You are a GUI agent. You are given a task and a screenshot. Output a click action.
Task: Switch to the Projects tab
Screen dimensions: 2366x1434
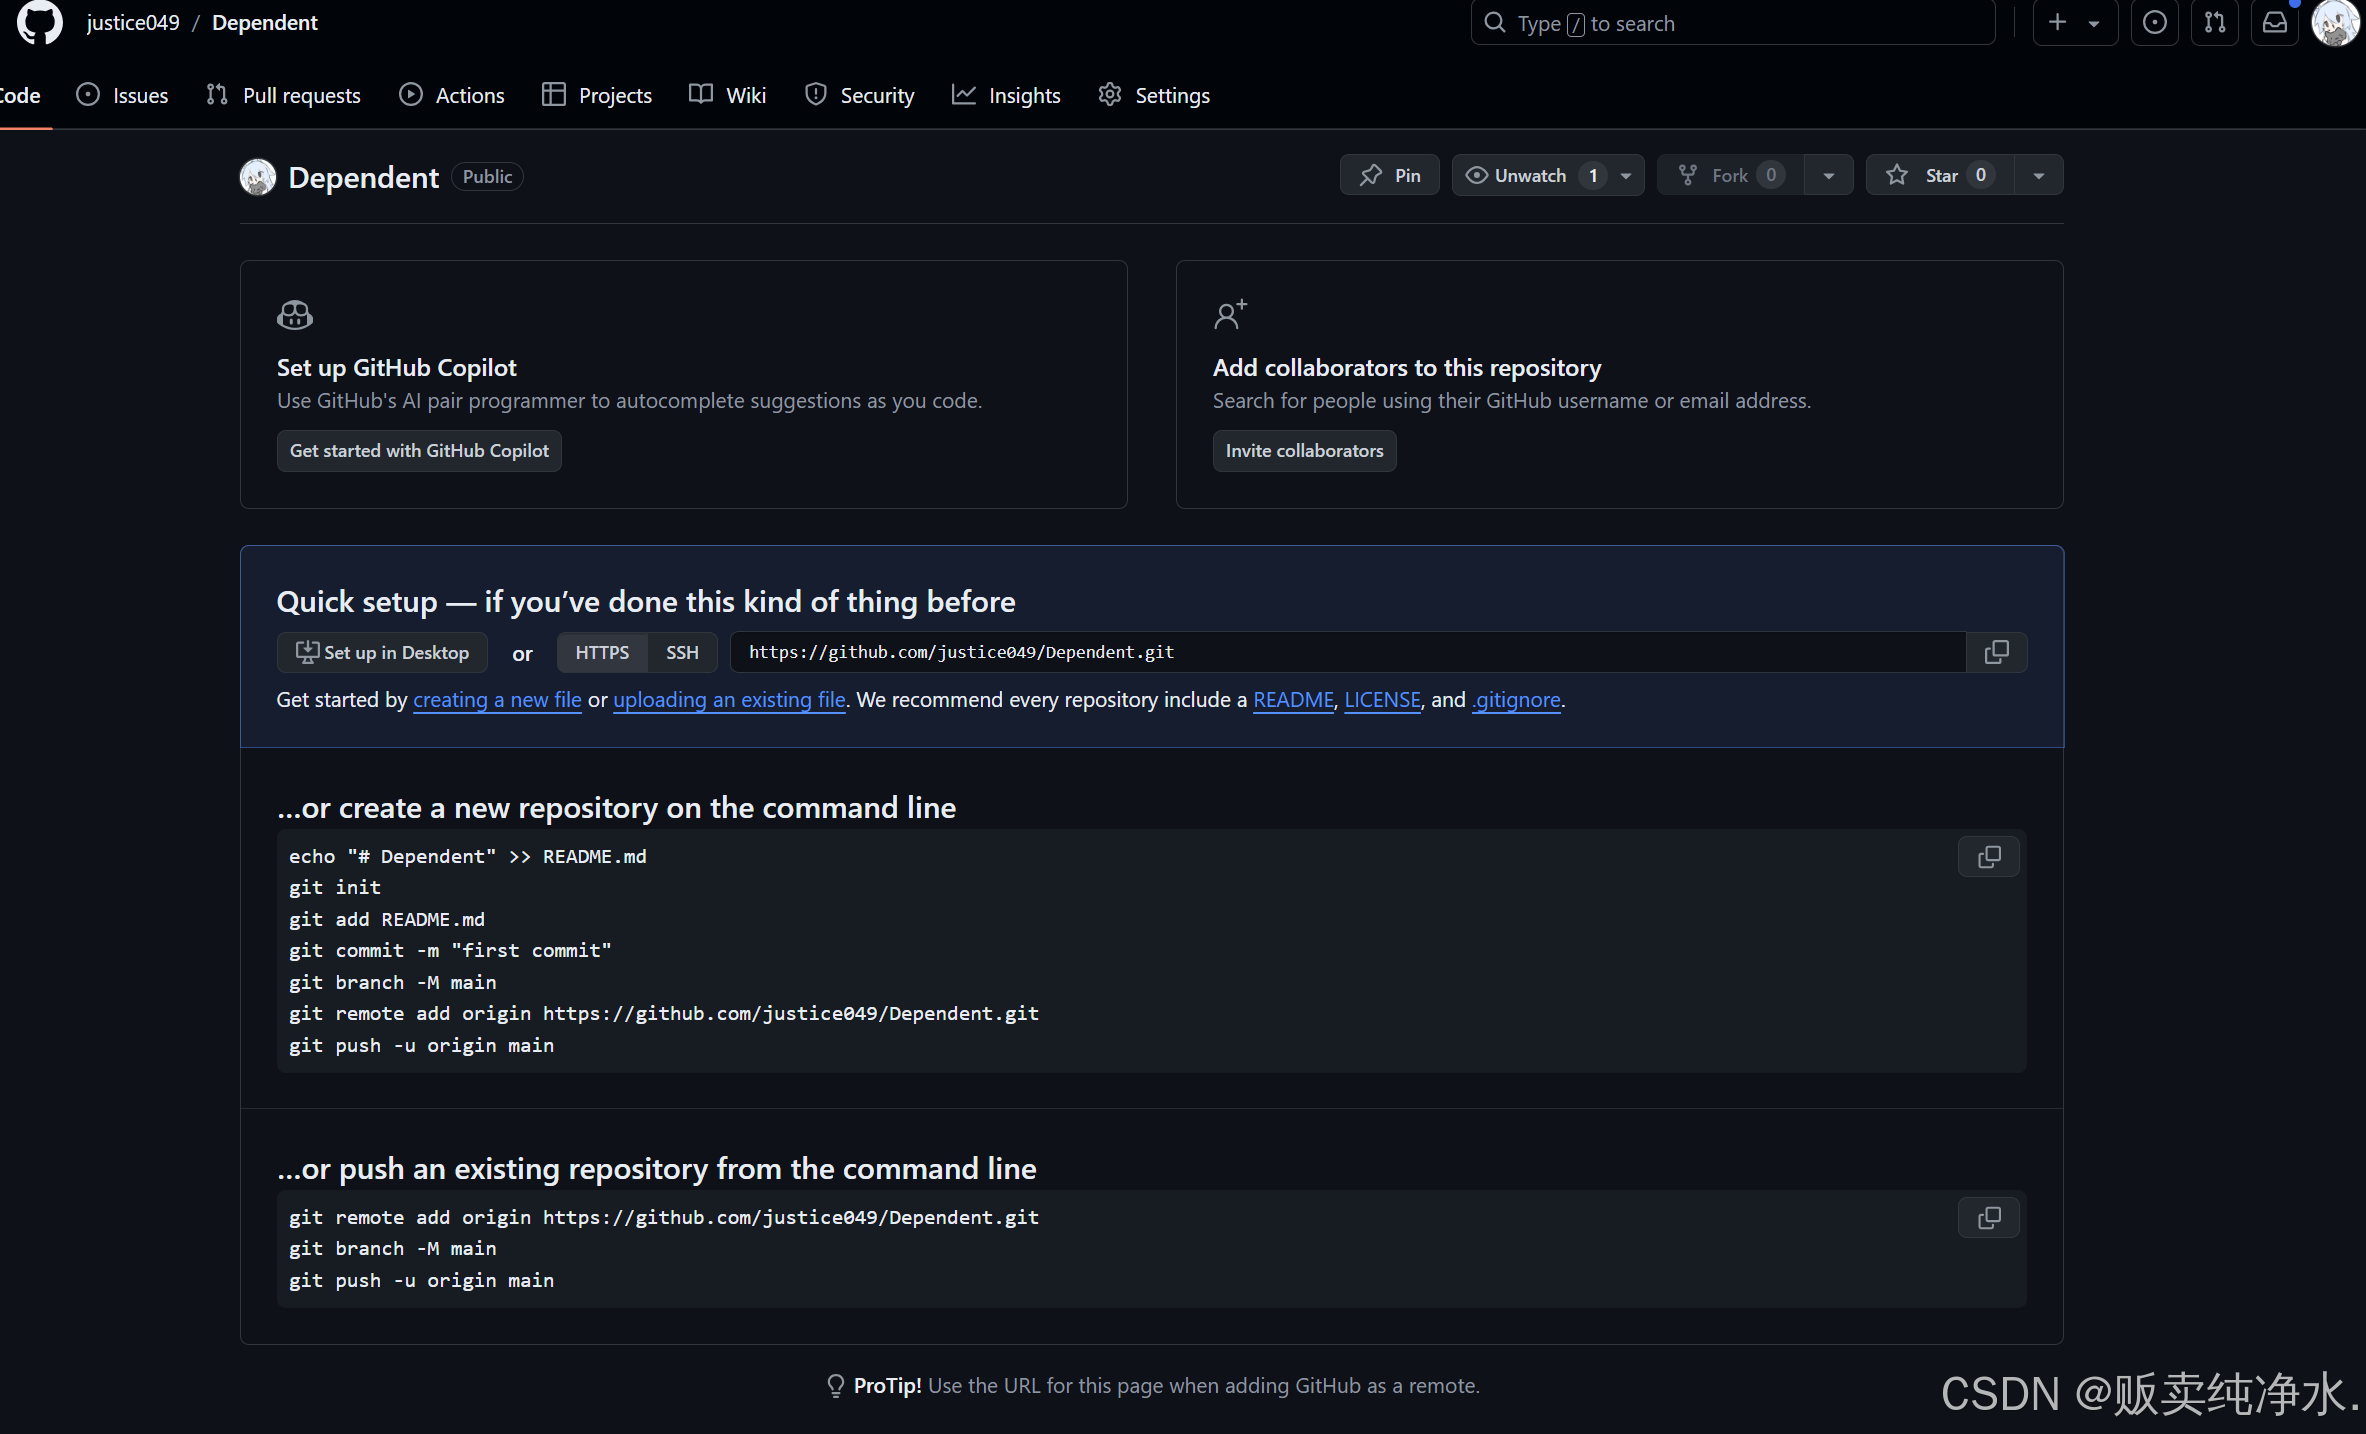coord(597,95)
